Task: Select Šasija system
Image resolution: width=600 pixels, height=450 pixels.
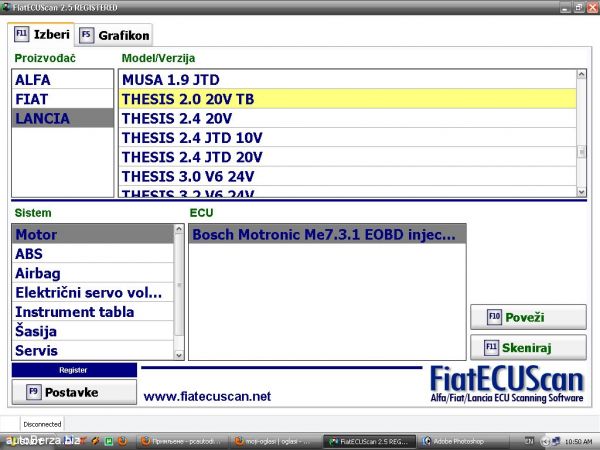Action: click(93, 331)
